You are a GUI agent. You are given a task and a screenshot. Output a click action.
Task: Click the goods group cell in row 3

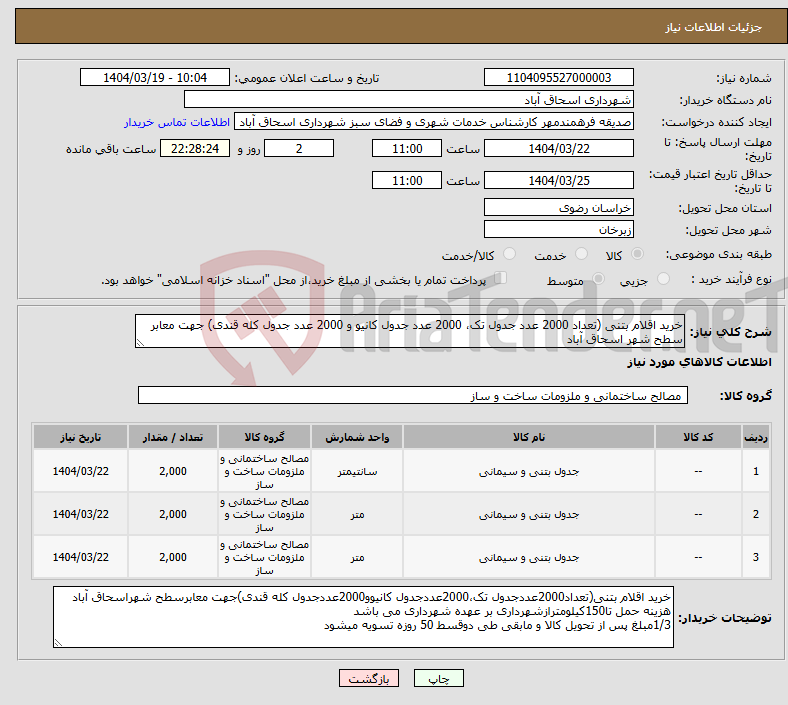pos(264,557)
